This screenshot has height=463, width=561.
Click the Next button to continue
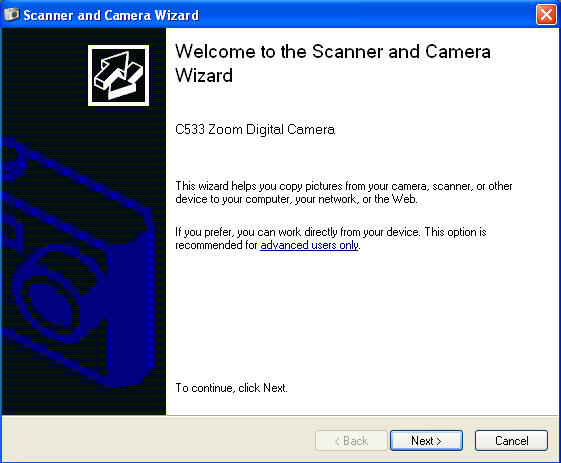pos(426,440)
